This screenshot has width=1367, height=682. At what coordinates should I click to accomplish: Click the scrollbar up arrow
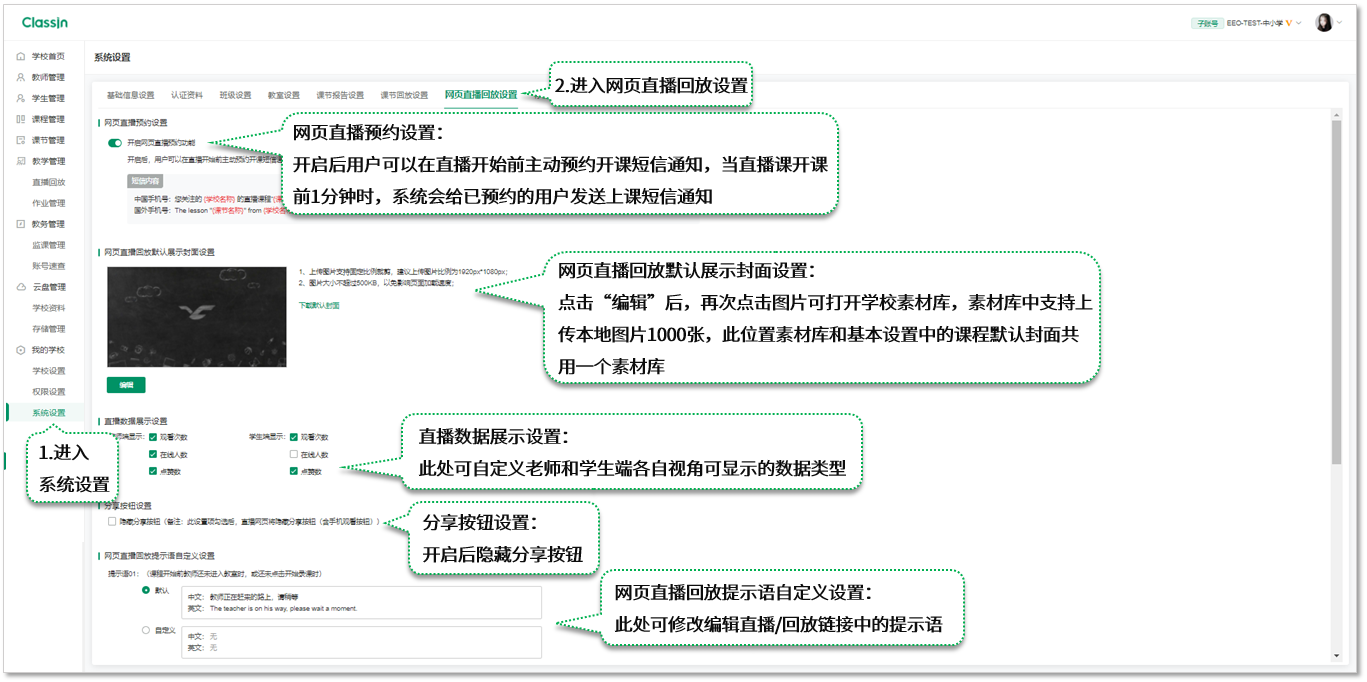point(1337,115)
